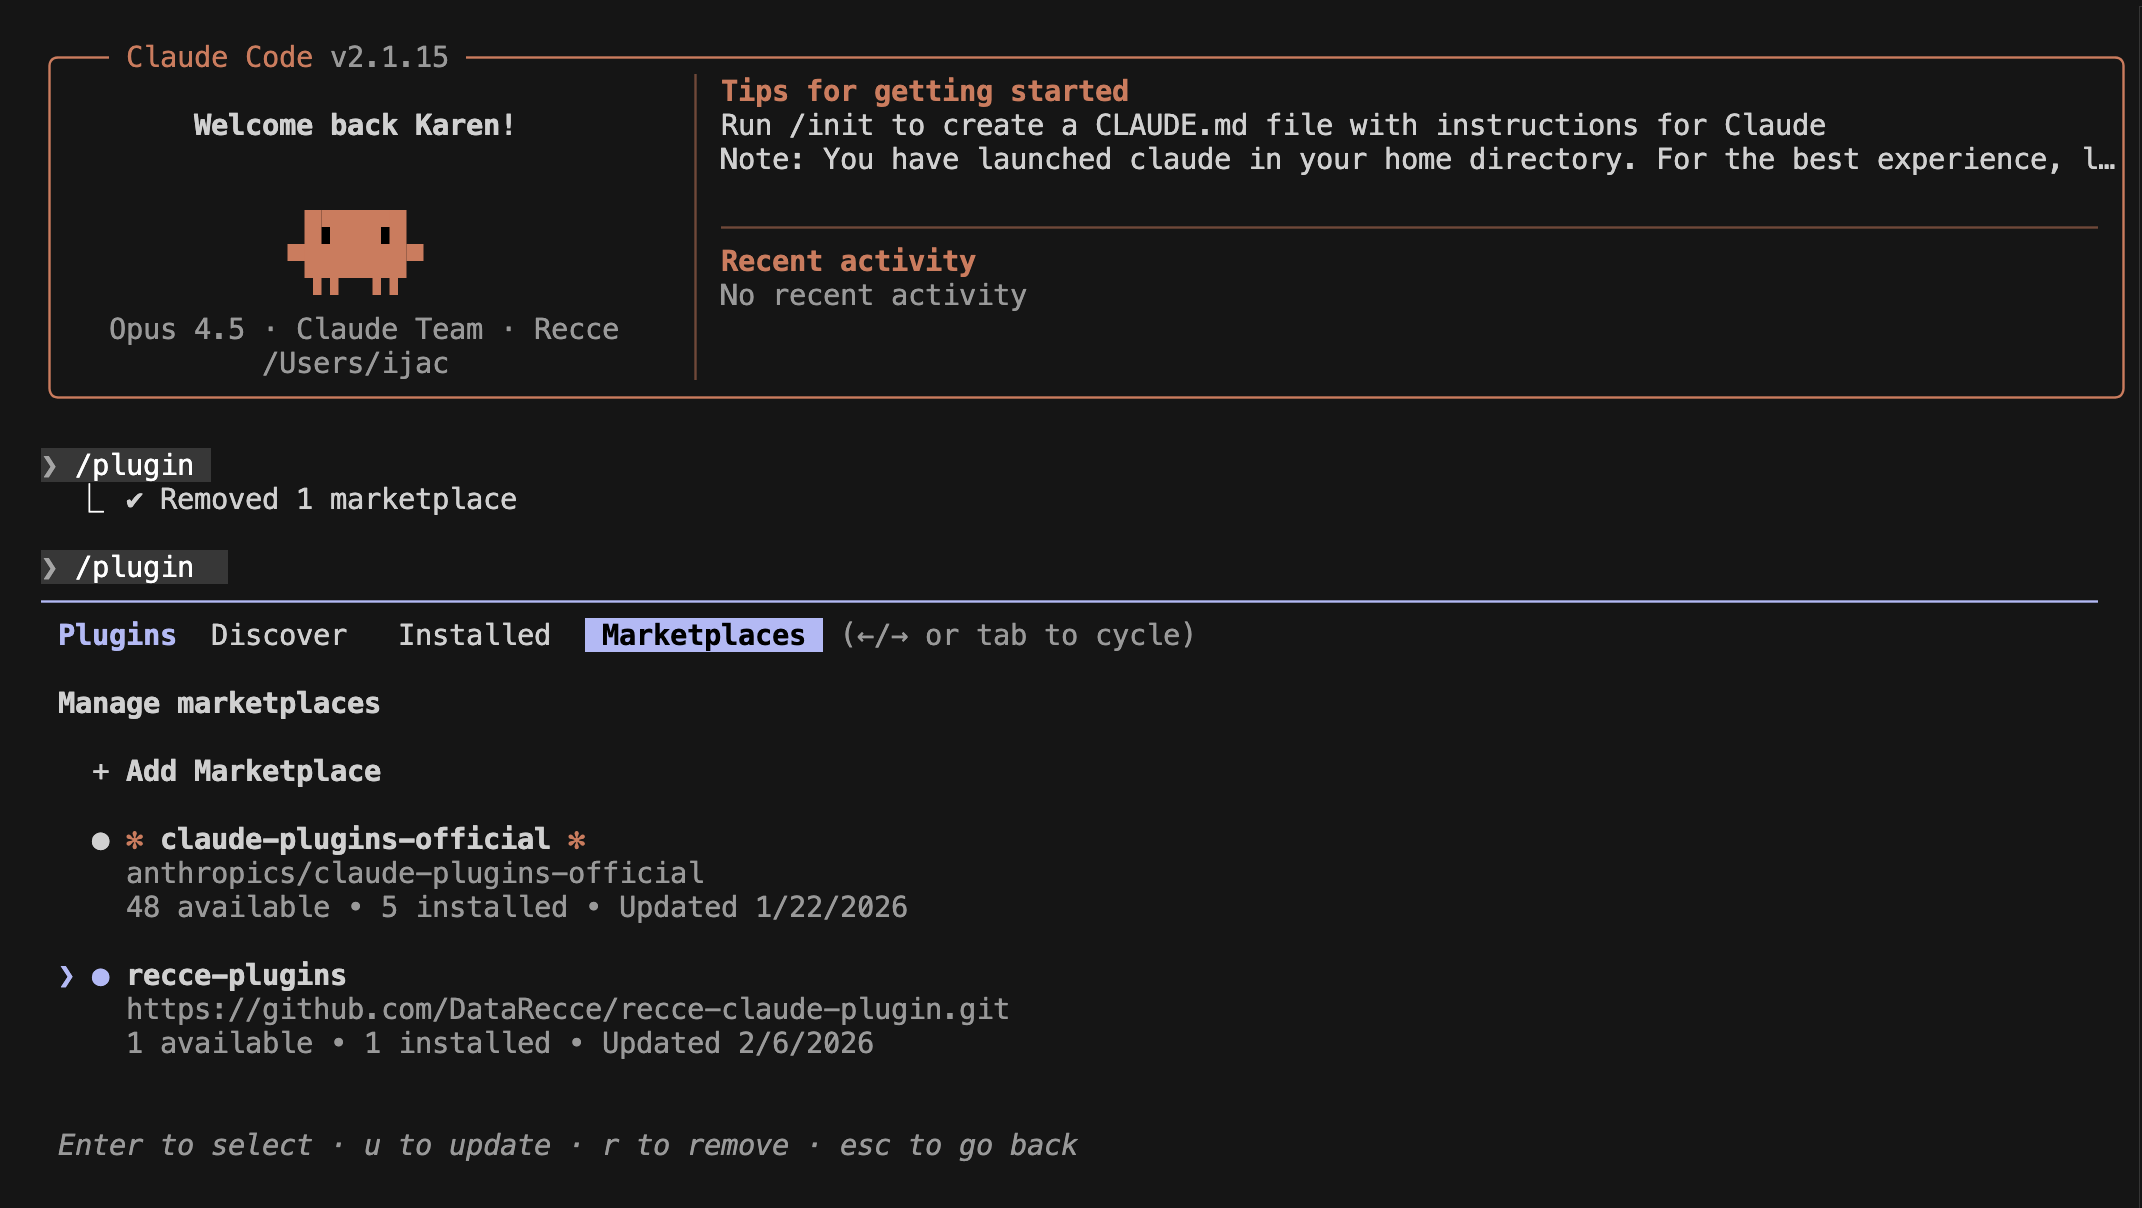The width and height of the screenshot is (2142, 1208).
Task: Click the orange asterisk after claude-plugins-official
Action: [x=577, y=840]
